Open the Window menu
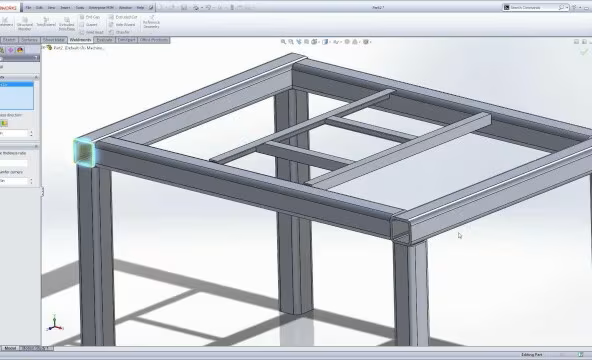The height and width of the screenshot is (360, 592). [x=125, y=8]
